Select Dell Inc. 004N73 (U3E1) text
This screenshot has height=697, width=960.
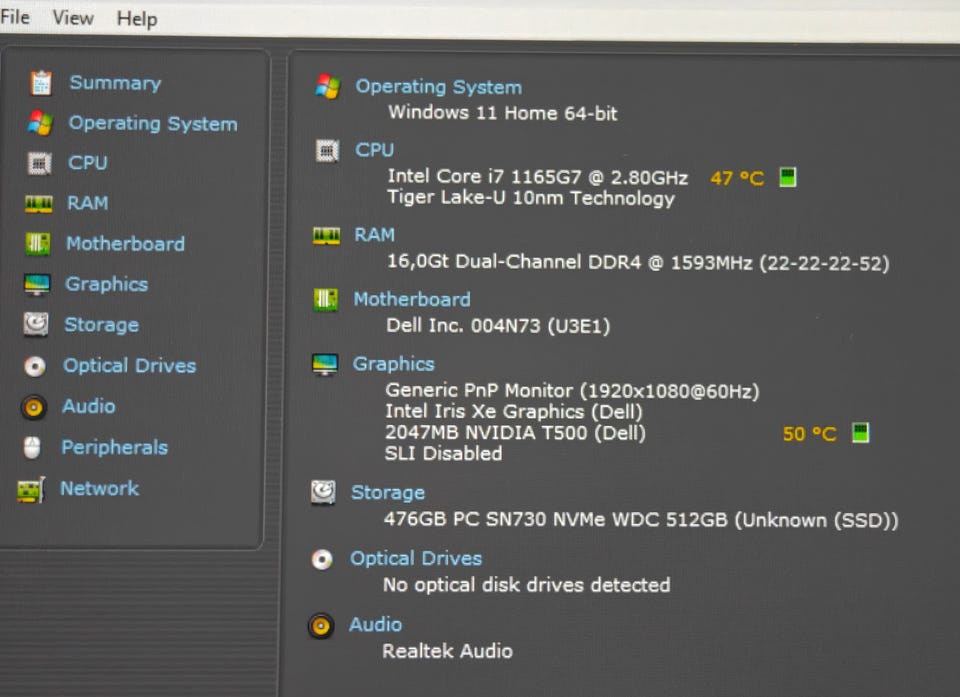point(498,326)
